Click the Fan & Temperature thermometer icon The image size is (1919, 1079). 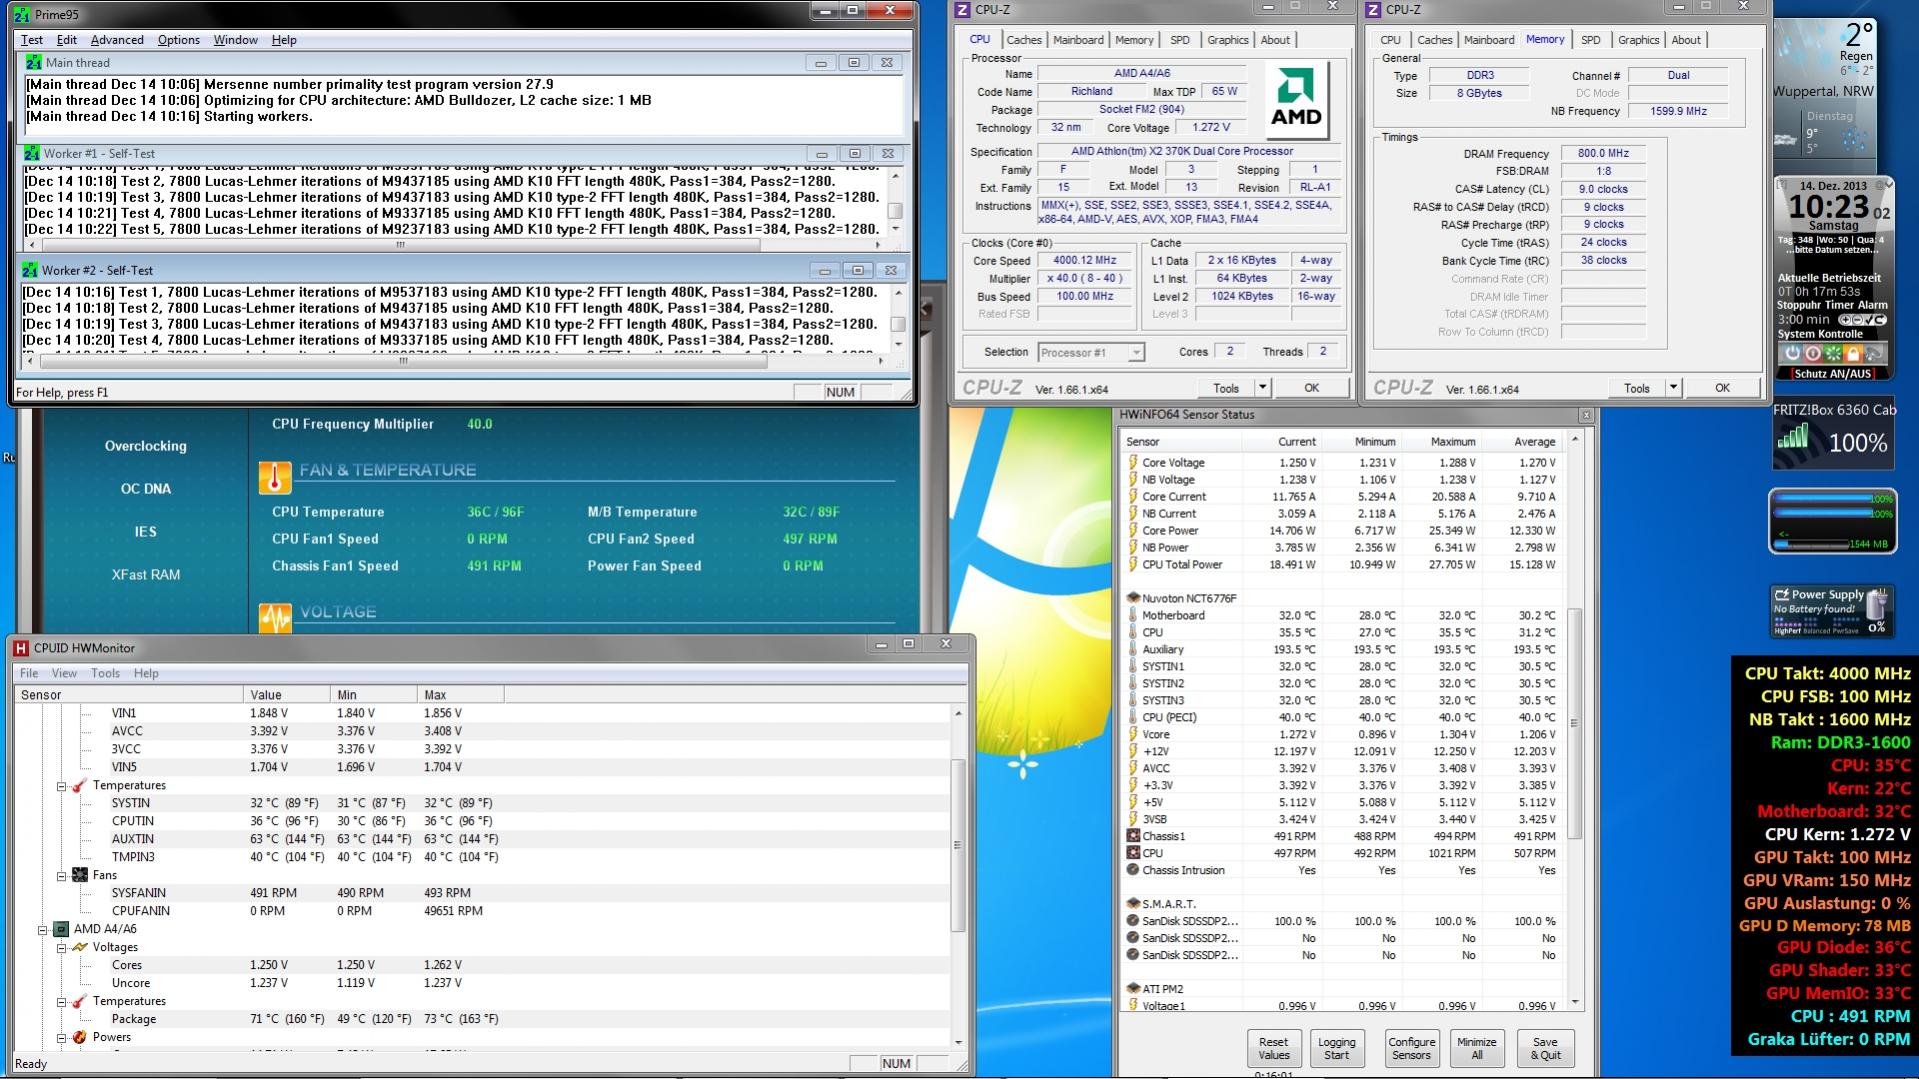click(x=275, y=478)
